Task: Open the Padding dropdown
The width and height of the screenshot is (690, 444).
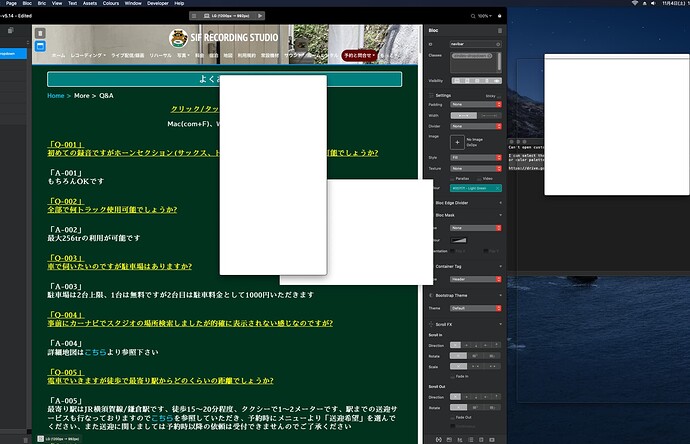Action: pyautogui.click(x=476, y=103)
